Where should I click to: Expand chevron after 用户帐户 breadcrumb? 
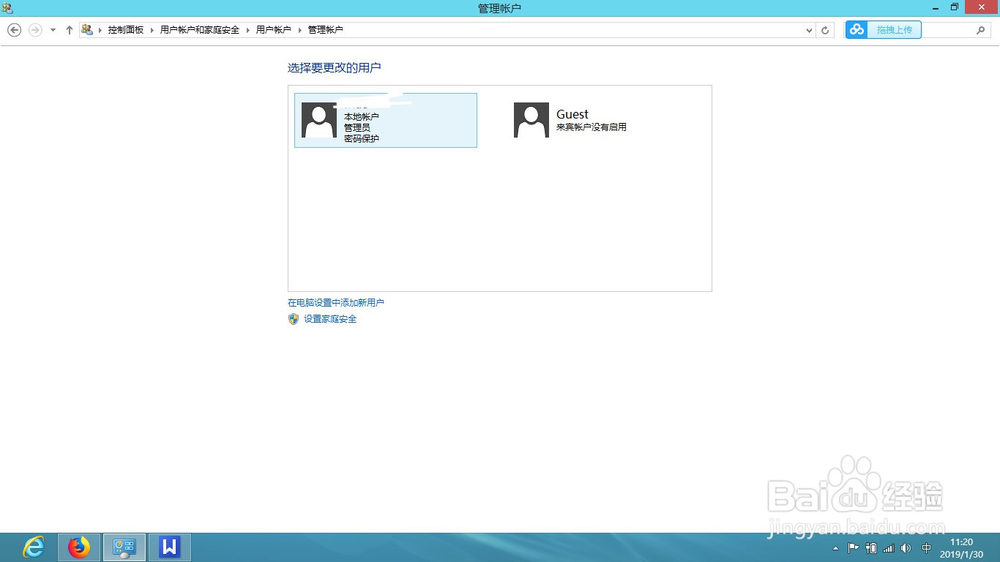(x=299, y=30)
